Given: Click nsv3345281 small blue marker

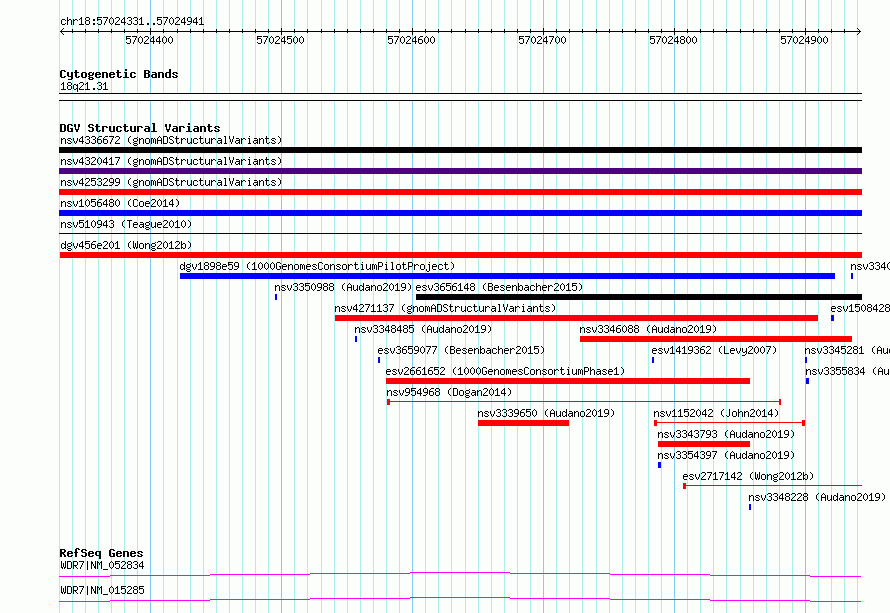Looking at the screenshot, I should (806, 360).
